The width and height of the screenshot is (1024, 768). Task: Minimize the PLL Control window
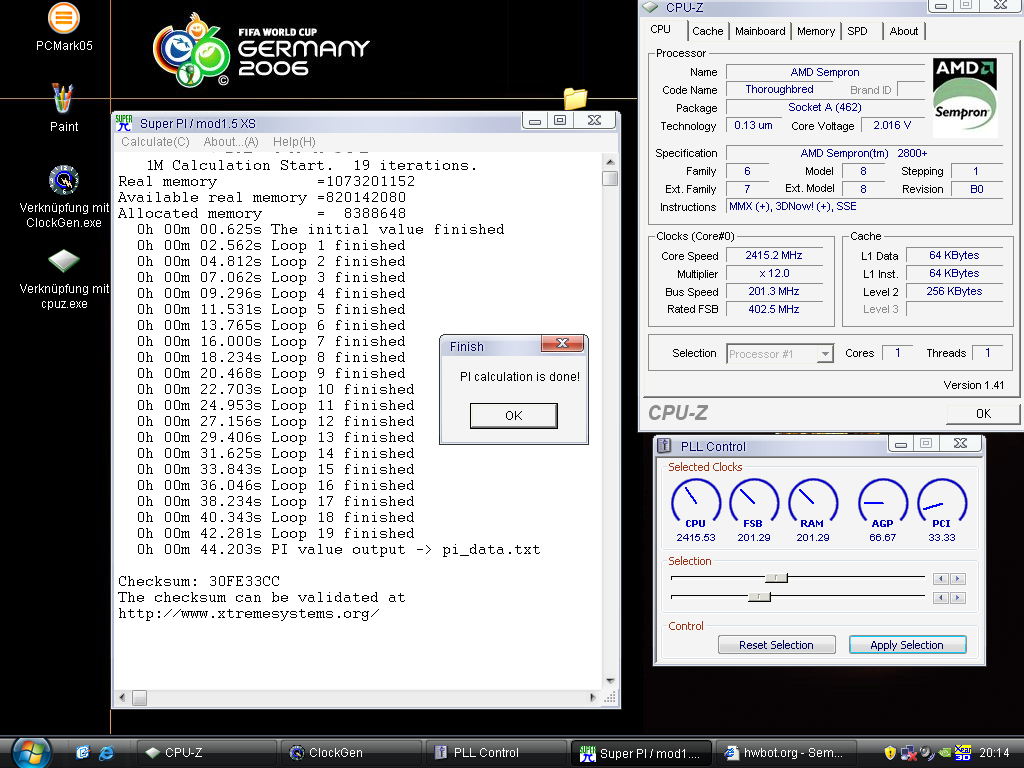tap(901, 444)
